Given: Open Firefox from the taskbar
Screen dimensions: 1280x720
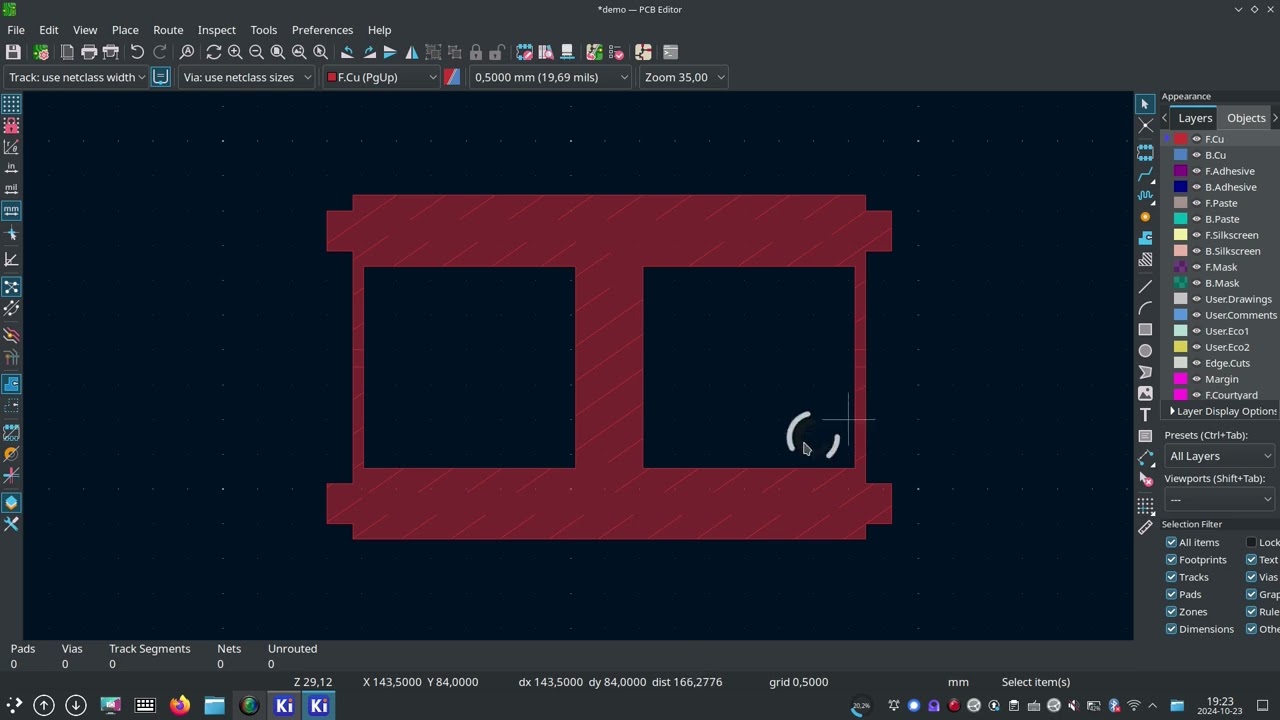Looking at the screenshot, I should click(x=179, y=706).
